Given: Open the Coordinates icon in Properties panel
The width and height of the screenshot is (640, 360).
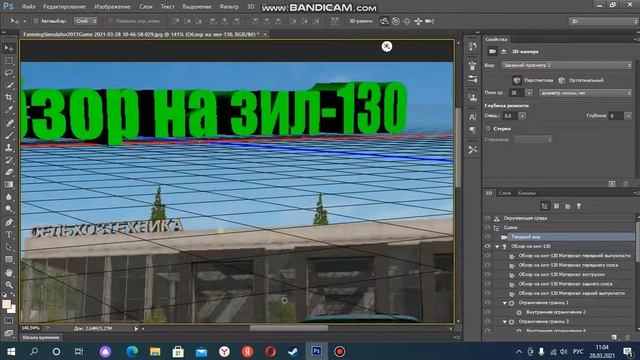Looking at the screenshot, I should 504,51.
